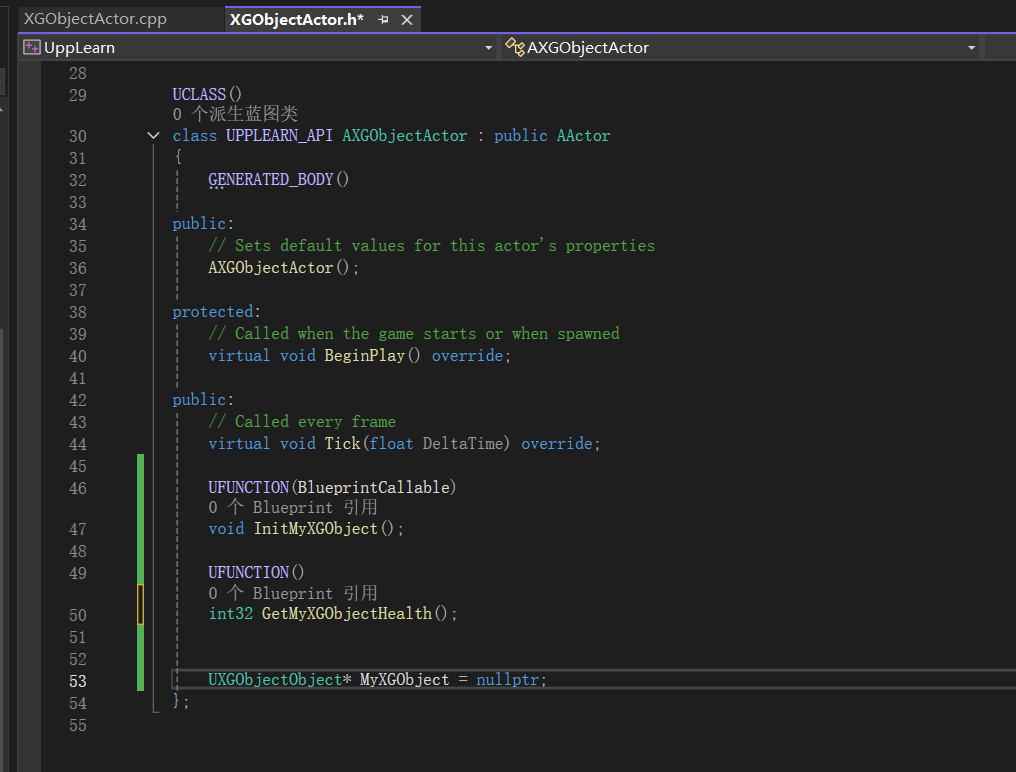Open Blueprint references above GetMyXGObjectHealth
This screenshot has width=1016, height=772.
pyautogui.click(x=293, y=593)
